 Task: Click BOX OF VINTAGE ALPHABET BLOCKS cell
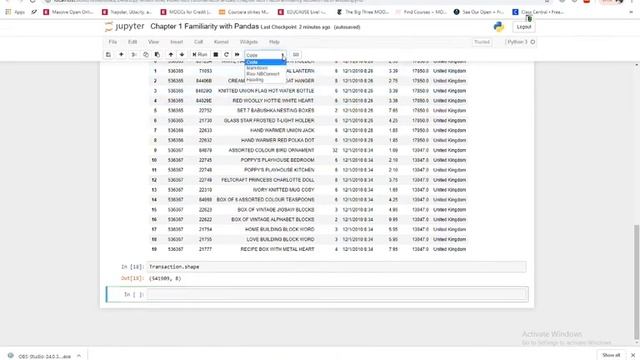pos(273,220)
